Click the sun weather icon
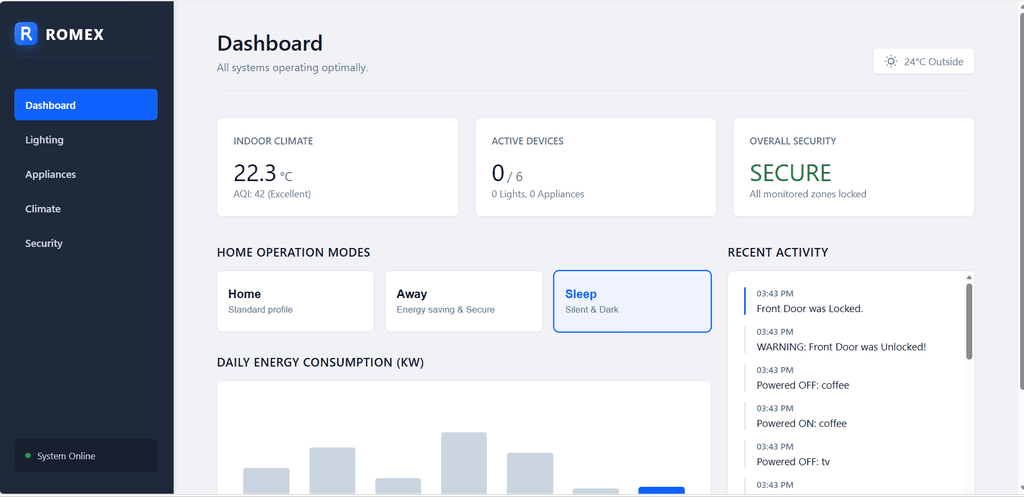This screenshot has height=497, width=1024. coord(890,62)
